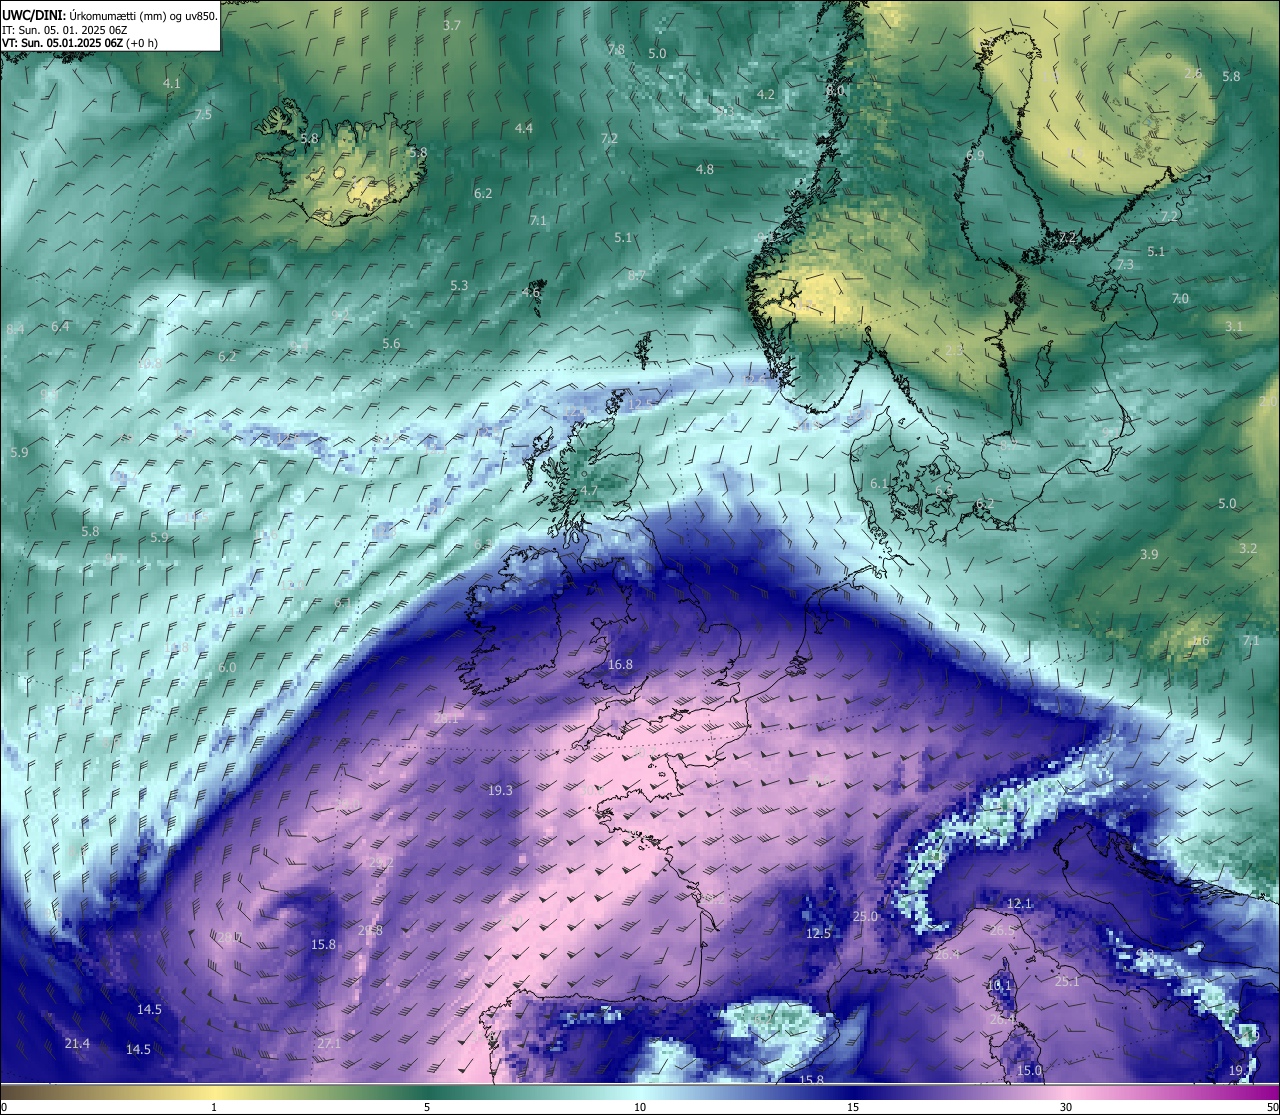Image resolution: width=1280 pixels, height=1115 pixels.
Task: Click the 4.2 value off Norway's coast
Action: pyautogui.click(x=766, y=95)
